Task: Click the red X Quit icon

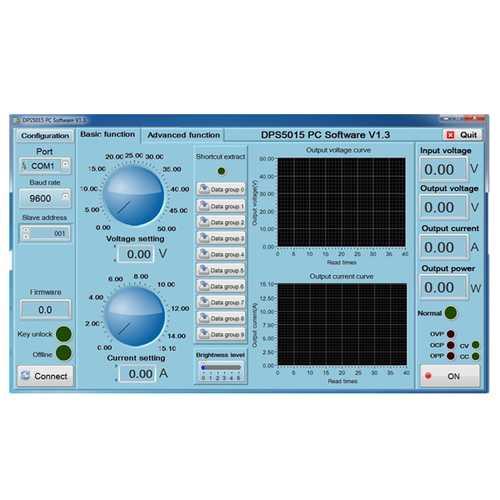Action: (450, 135)
